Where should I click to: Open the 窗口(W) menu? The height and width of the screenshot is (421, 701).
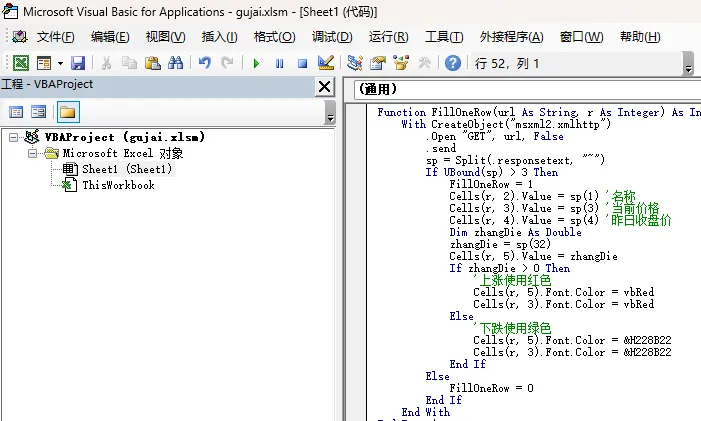click(581, 37)
